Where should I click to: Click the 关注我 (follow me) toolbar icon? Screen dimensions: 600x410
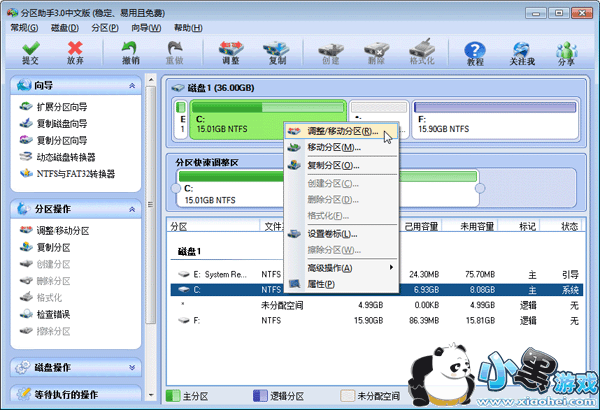[x=522, y=54]
